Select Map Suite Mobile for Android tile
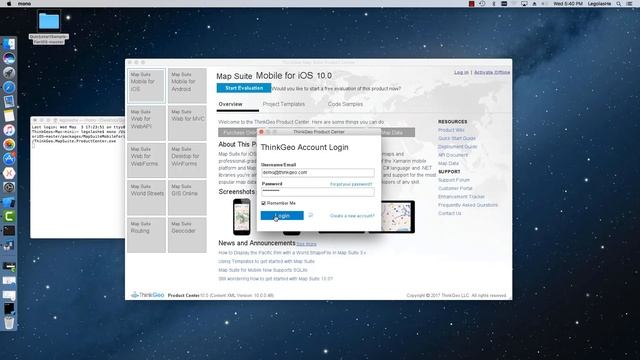This screenshot has width=640, height=360. coord(187,86)
